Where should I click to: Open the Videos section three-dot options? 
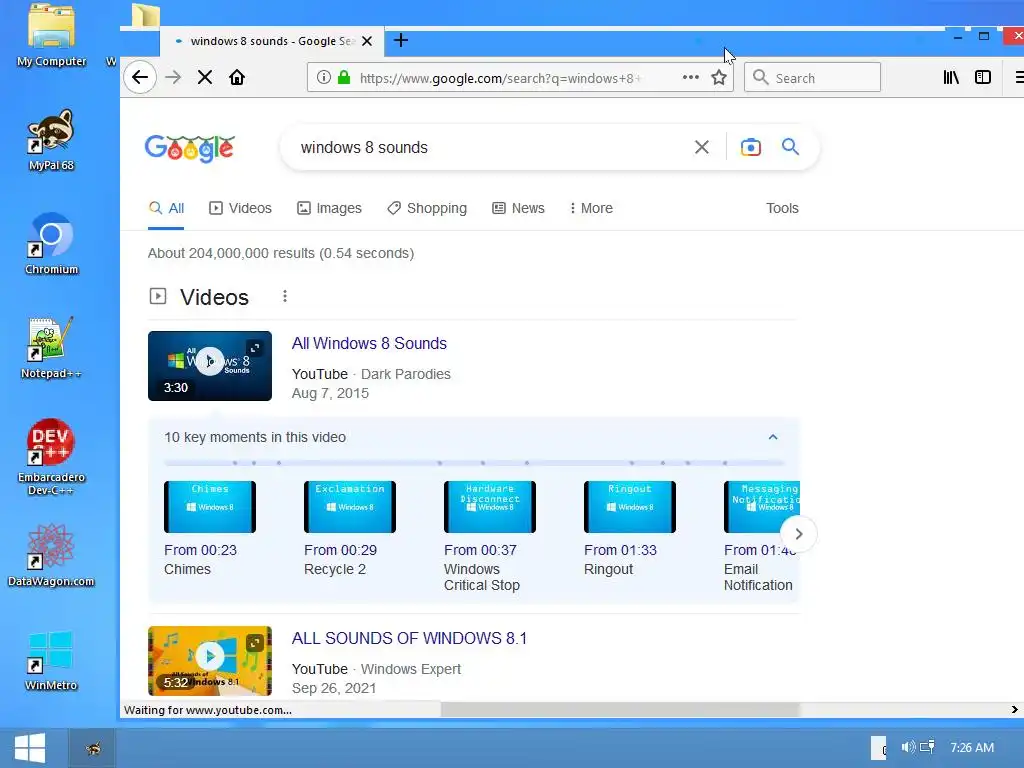click(x=285, y=296)
